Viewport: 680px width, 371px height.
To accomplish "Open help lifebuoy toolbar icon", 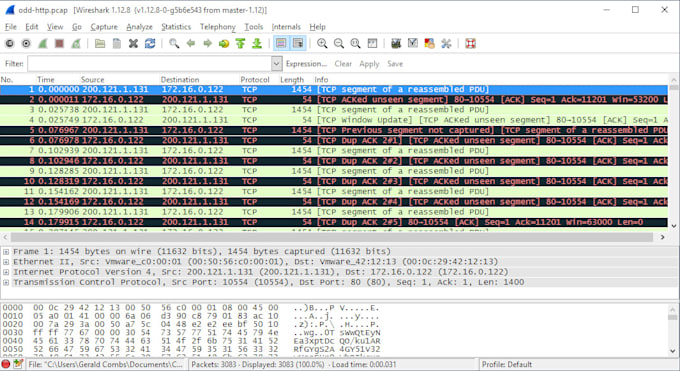I will [471, 43].
